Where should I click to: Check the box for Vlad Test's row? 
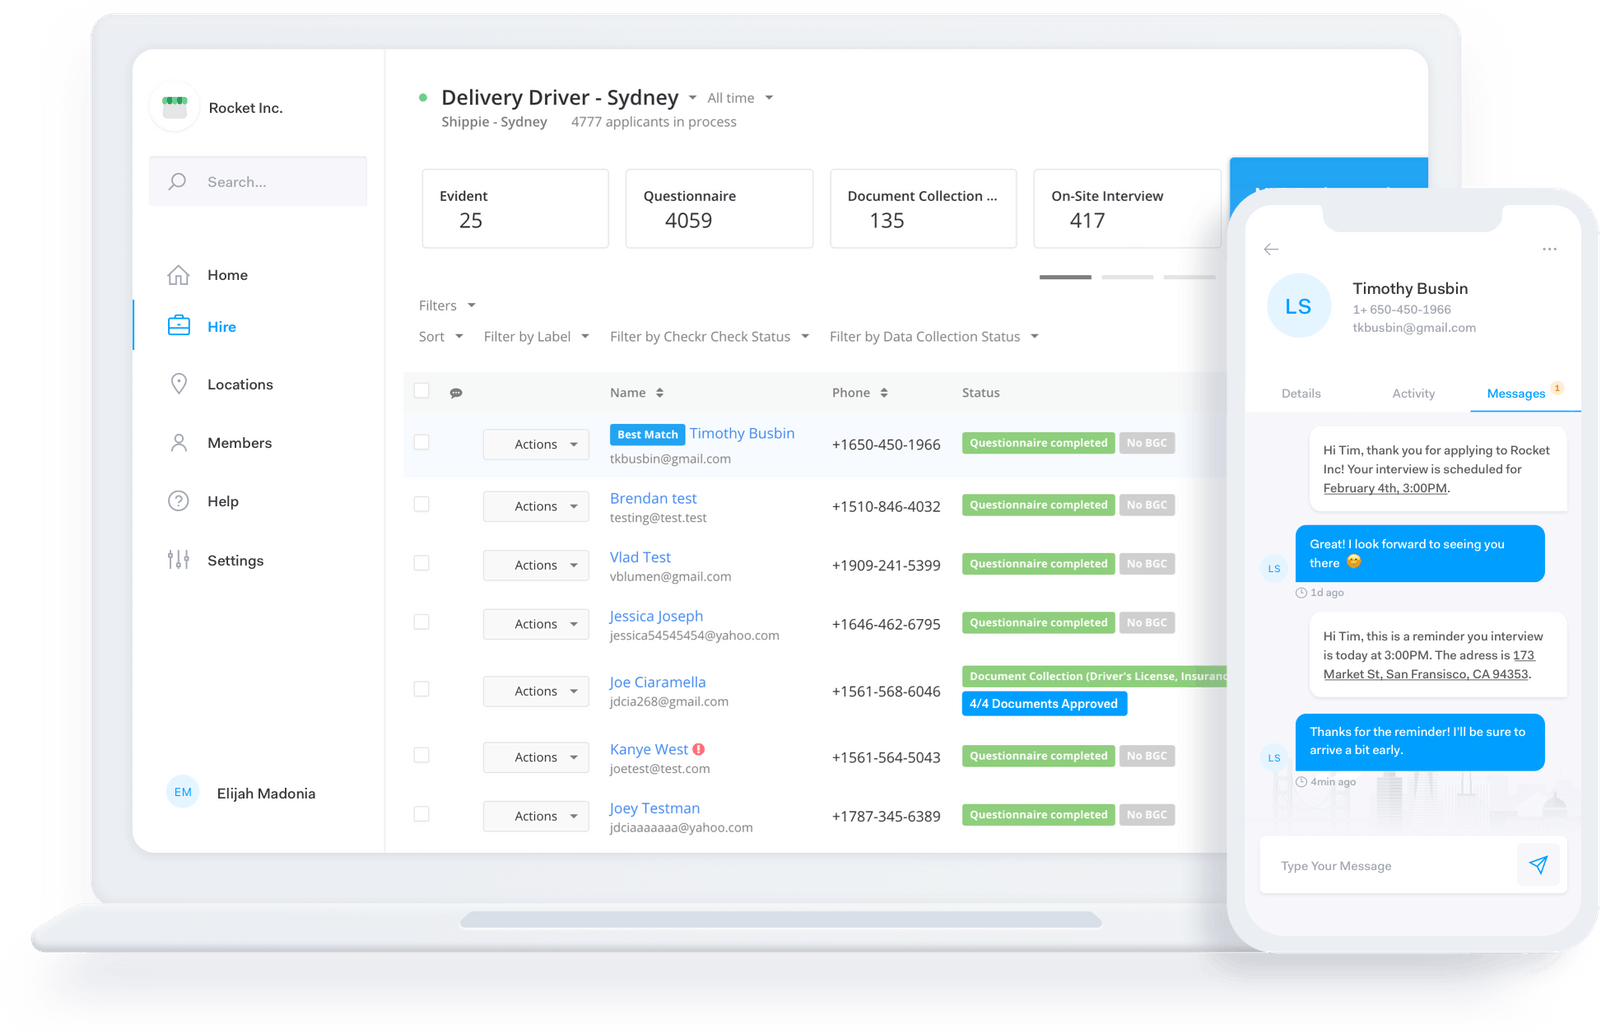tap(422, 563)
